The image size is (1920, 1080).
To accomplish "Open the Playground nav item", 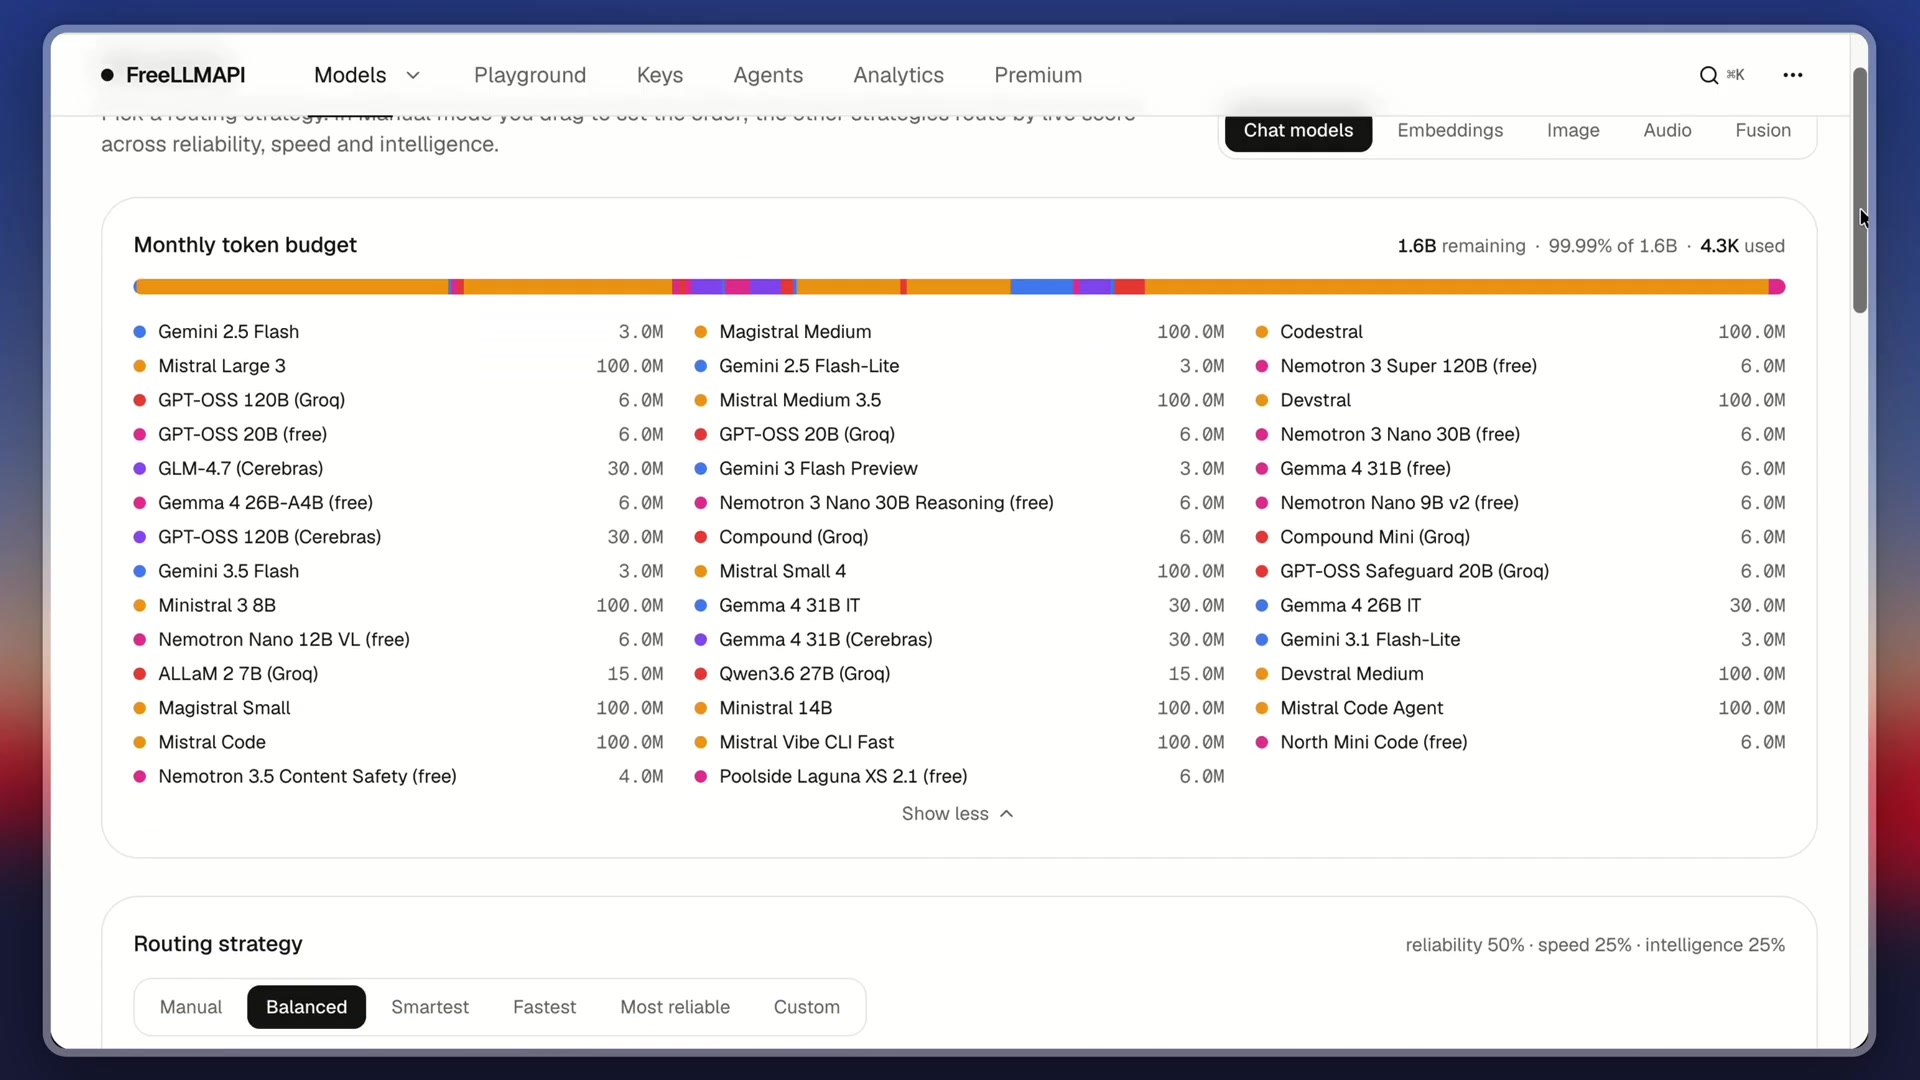I will coord(530,75).
